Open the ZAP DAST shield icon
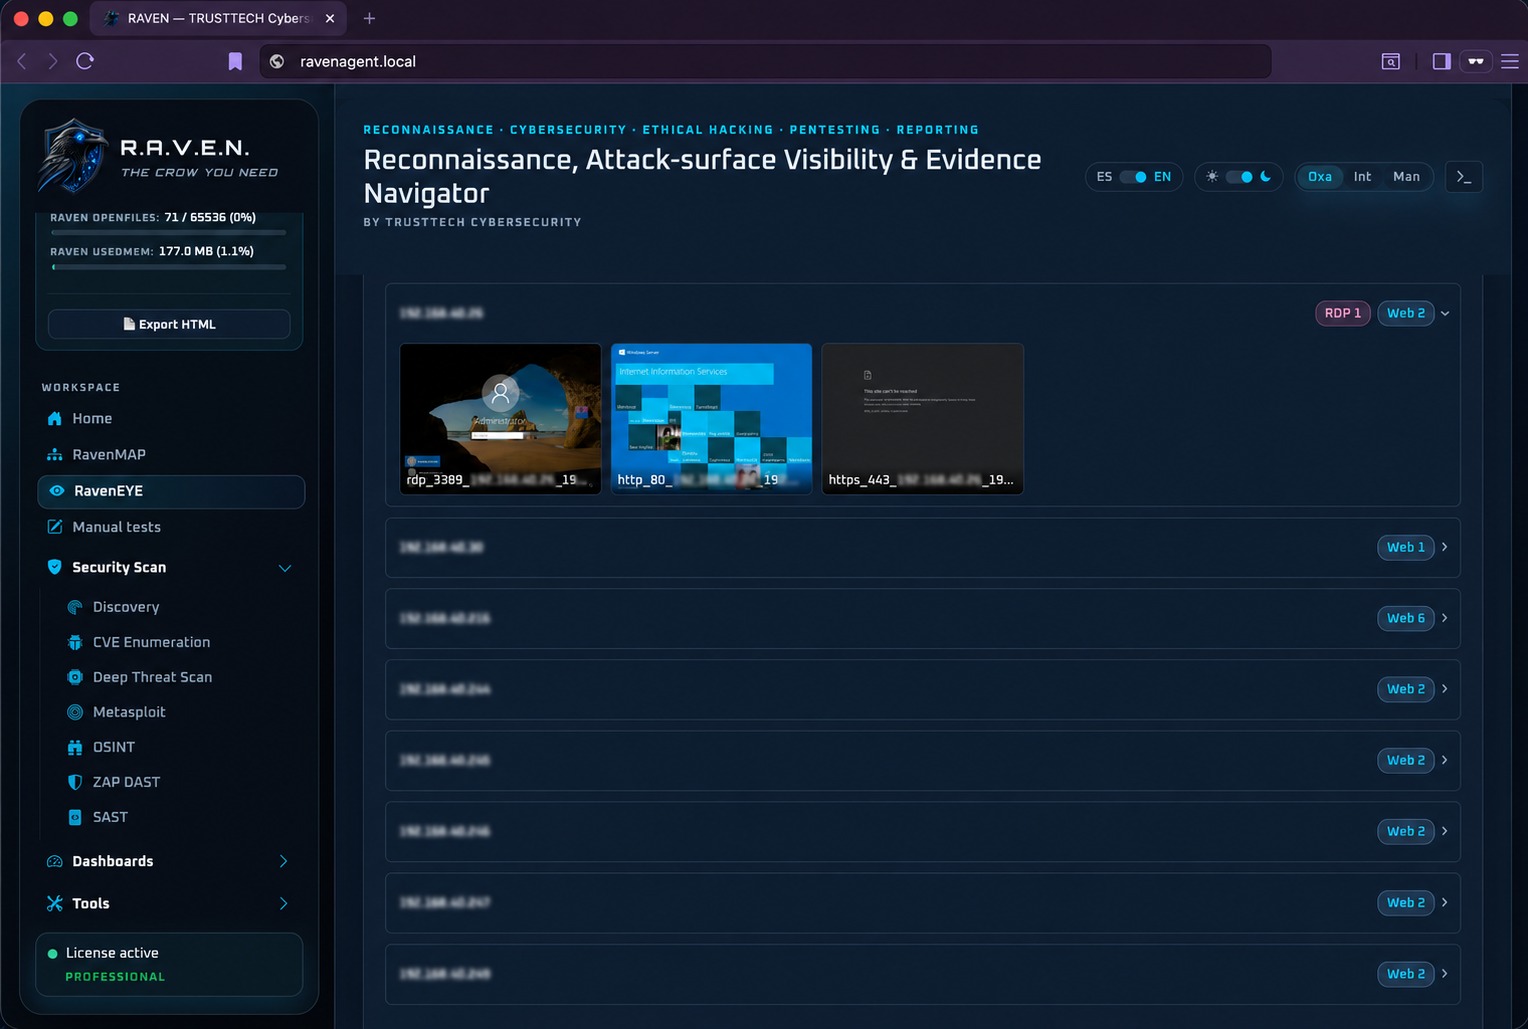 (x=75, y=782)
